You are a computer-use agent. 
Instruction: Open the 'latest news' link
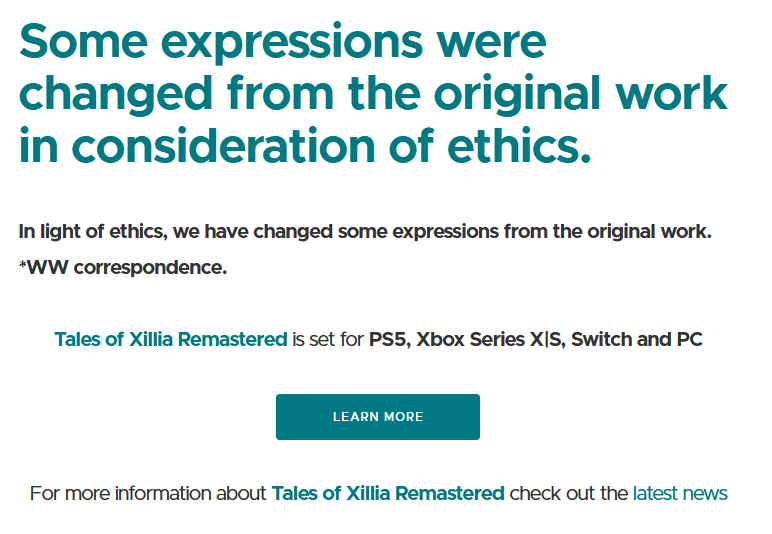680,493
